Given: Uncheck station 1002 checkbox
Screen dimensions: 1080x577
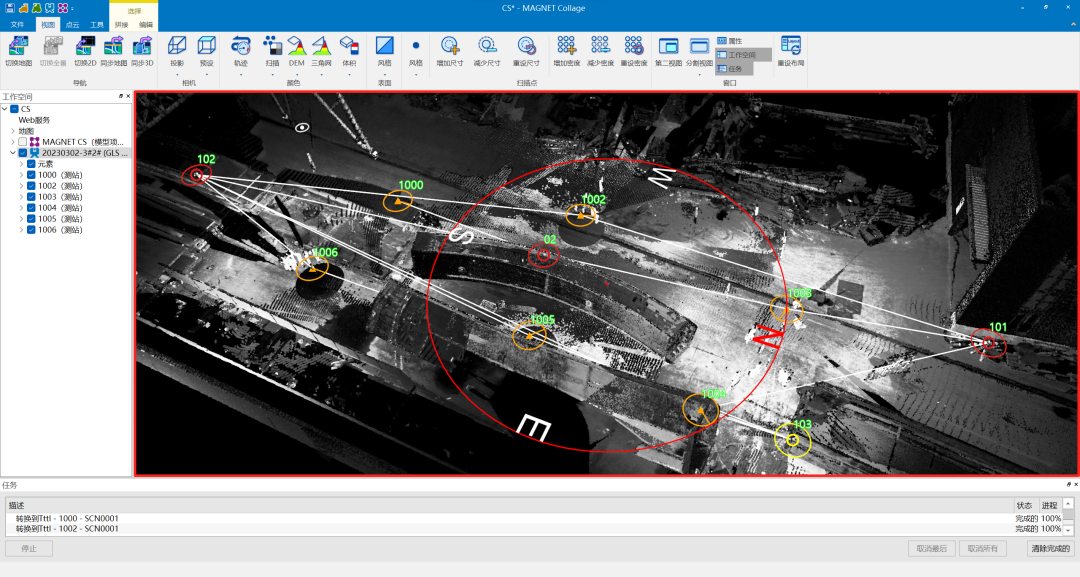Looking at the screenshot, I should pyautogui.click(x=31, y=186).
